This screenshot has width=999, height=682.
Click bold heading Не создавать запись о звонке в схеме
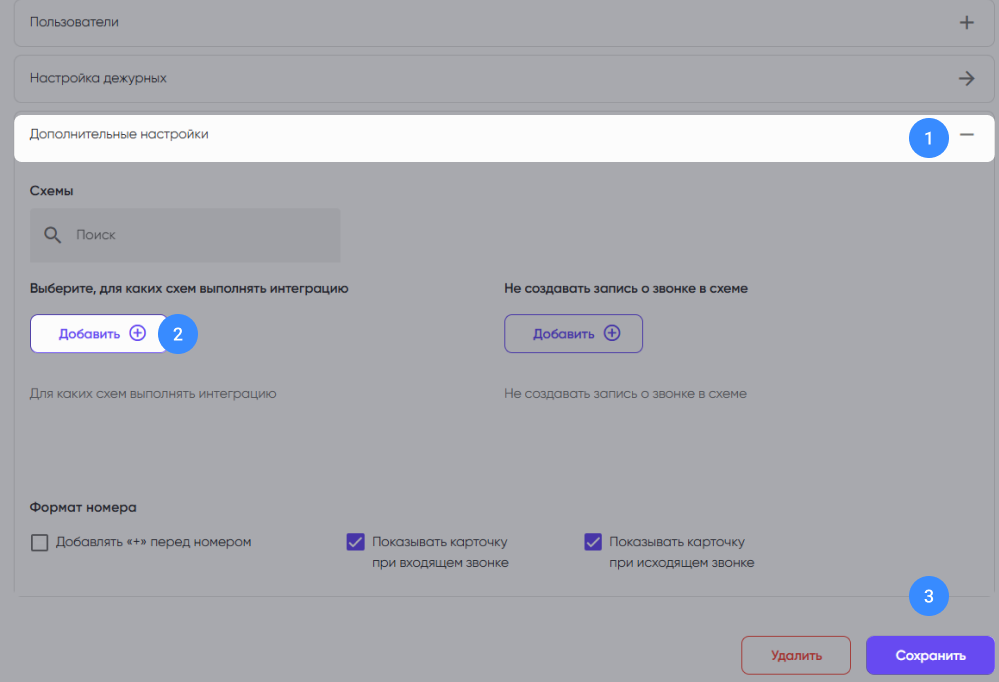(626, 289)
